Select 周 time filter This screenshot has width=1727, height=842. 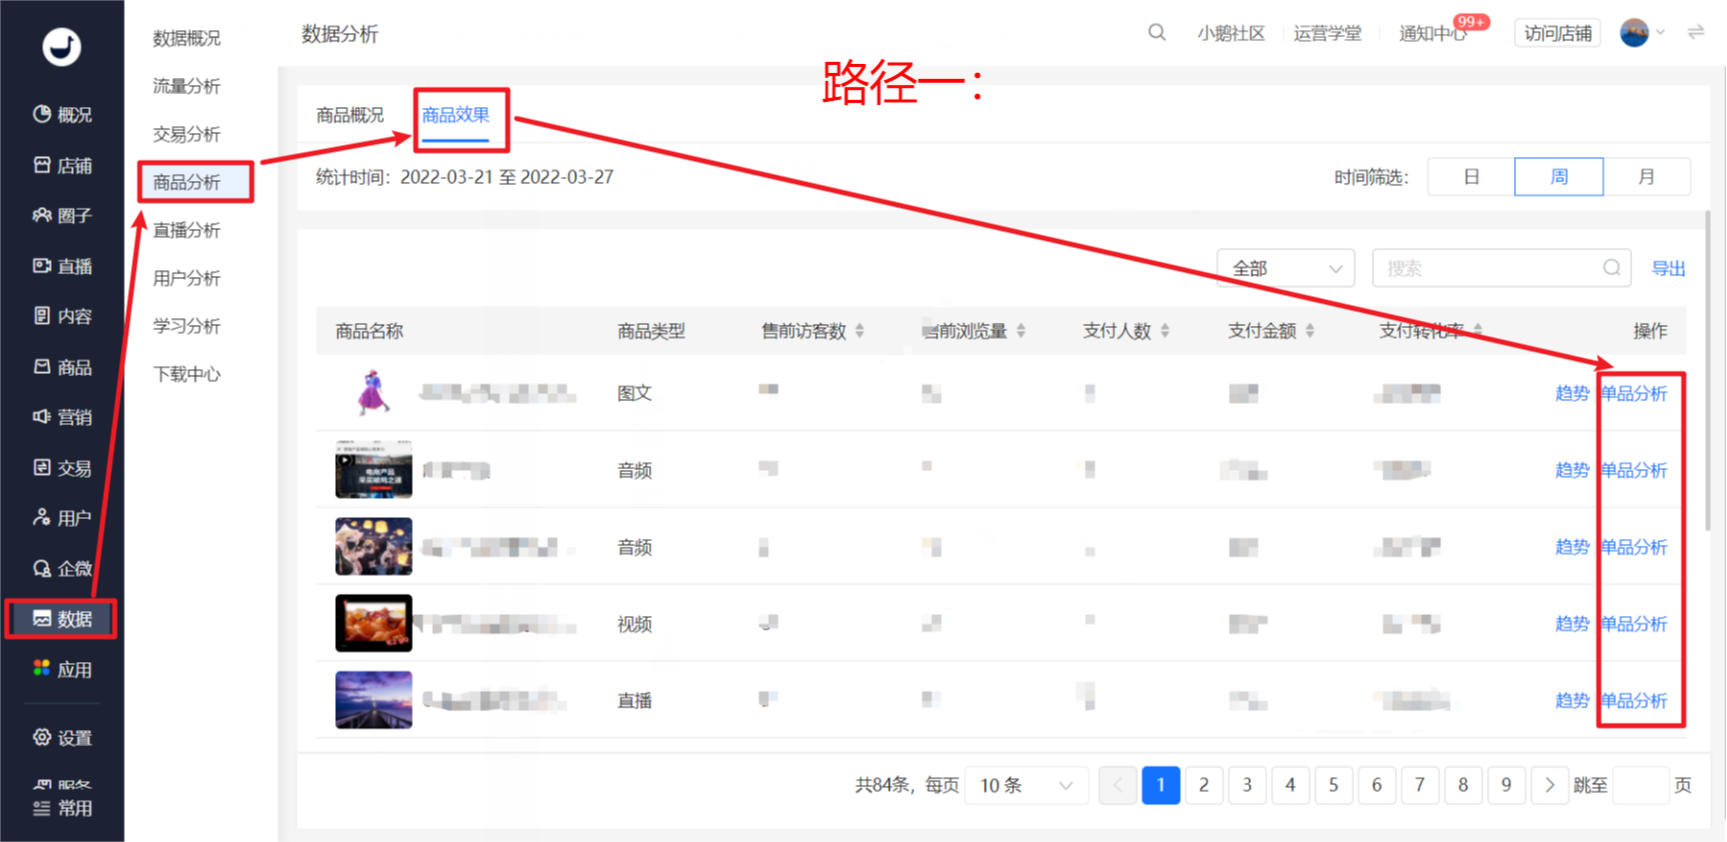1559,177
